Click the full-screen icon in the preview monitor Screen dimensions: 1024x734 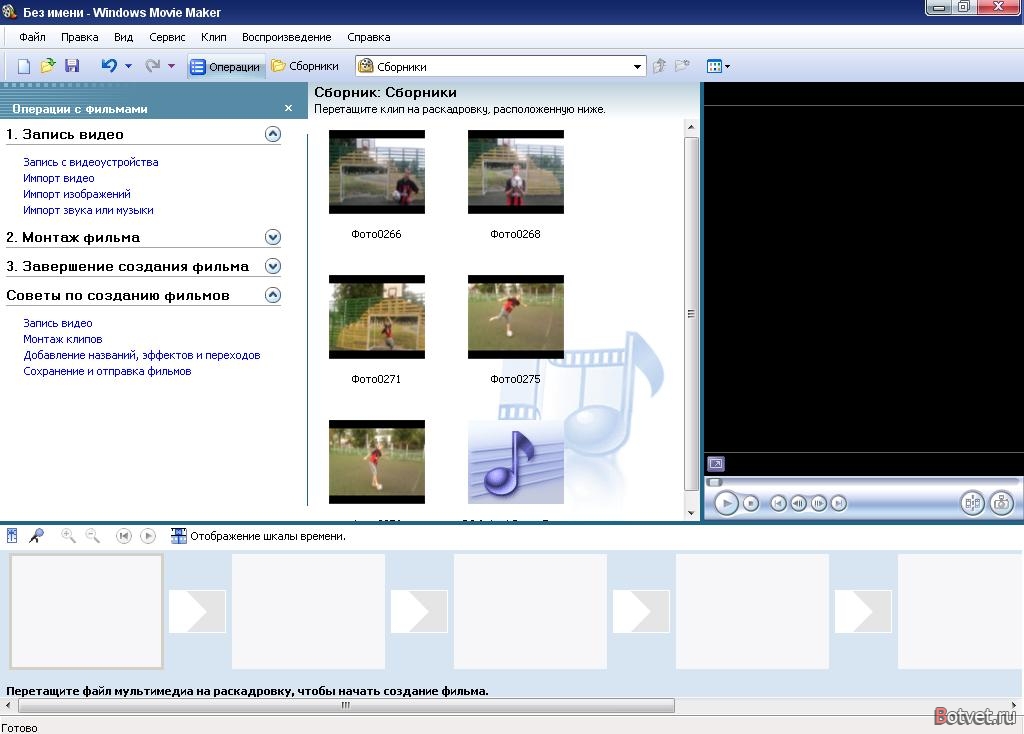716,464
